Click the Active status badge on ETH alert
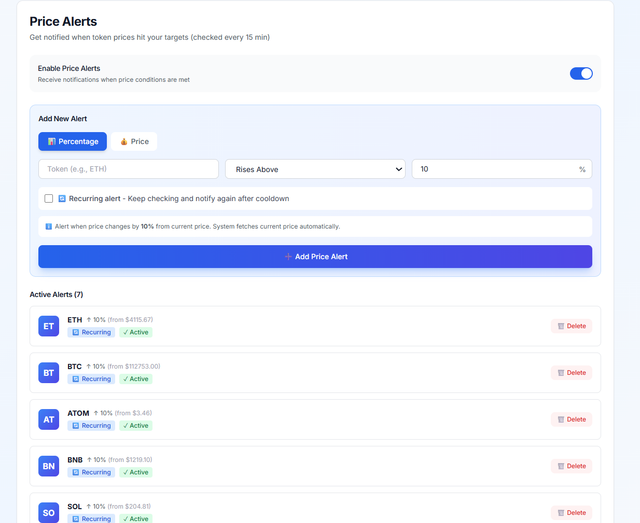 [136, 332]
